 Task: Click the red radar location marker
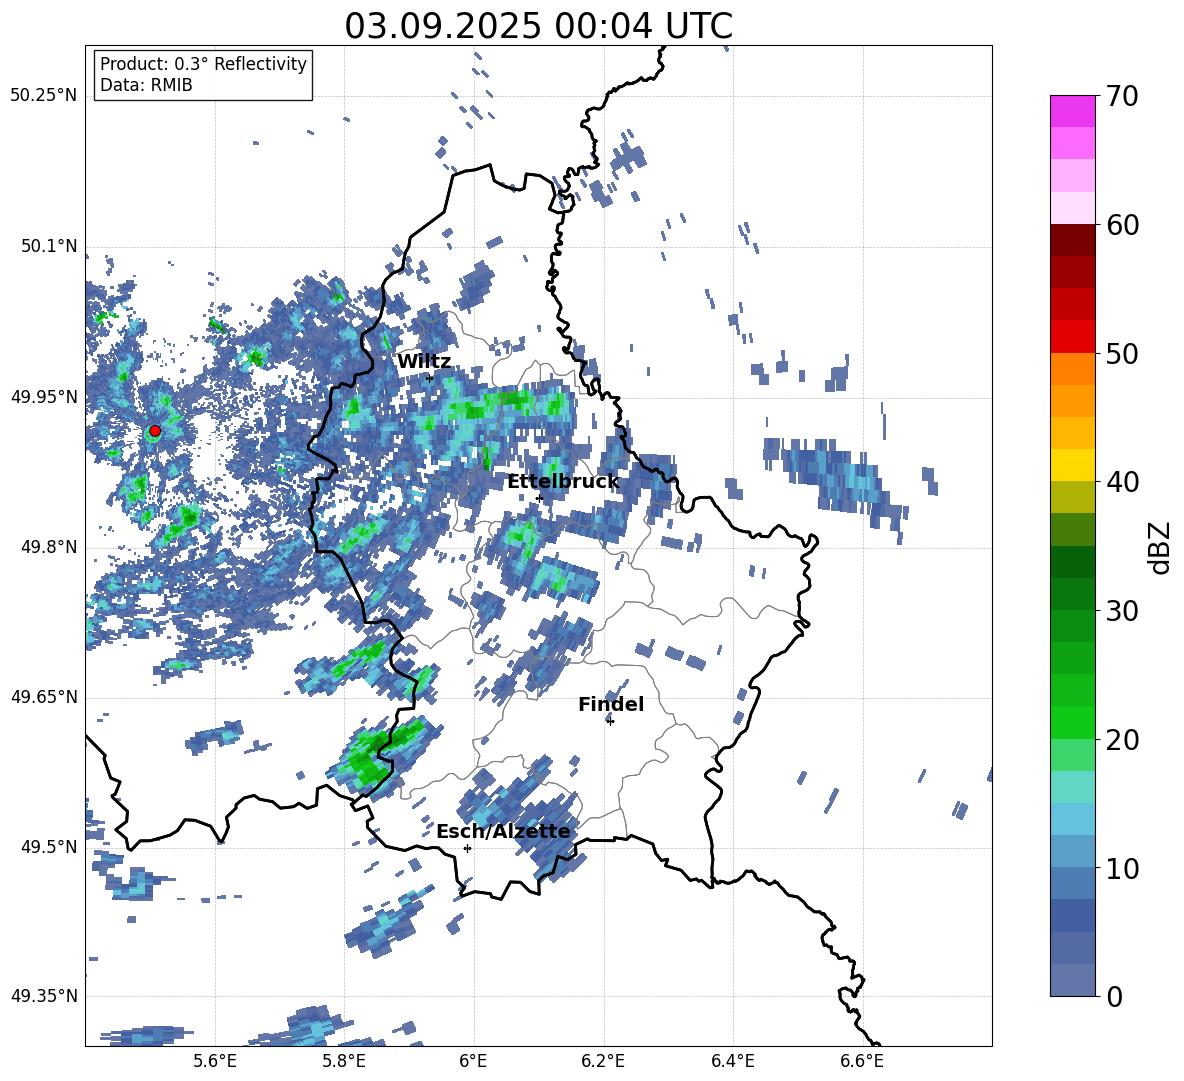click(x=155, y=431)
